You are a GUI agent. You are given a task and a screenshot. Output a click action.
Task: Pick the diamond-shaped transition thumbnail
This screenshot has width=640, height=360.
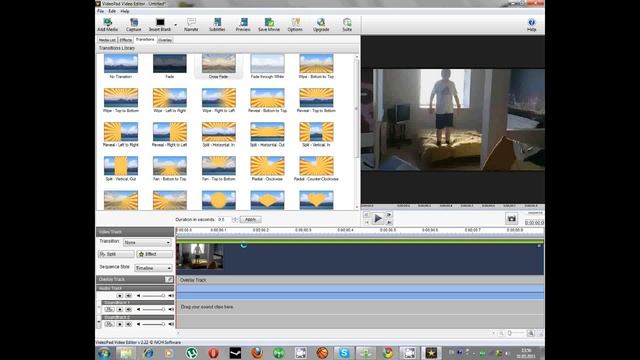coord(267,200)
